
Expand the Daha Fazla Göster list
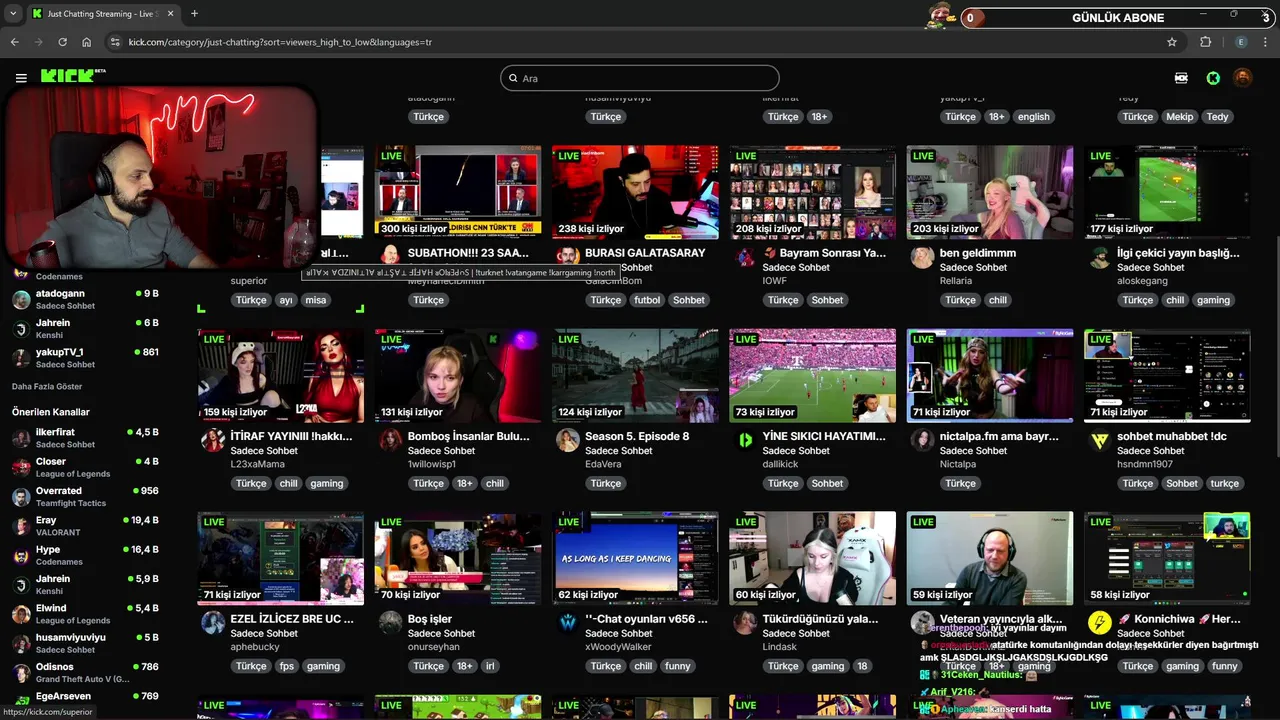click(47, 386)
